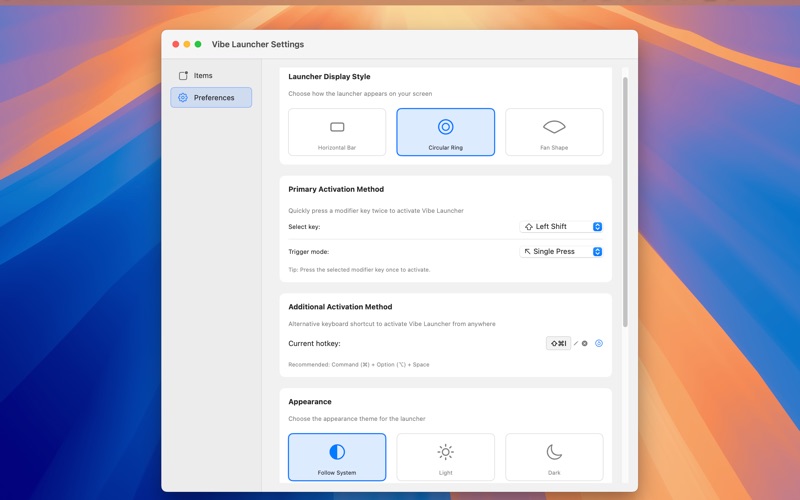Reset hotkey with the blue circular icon

599,343
